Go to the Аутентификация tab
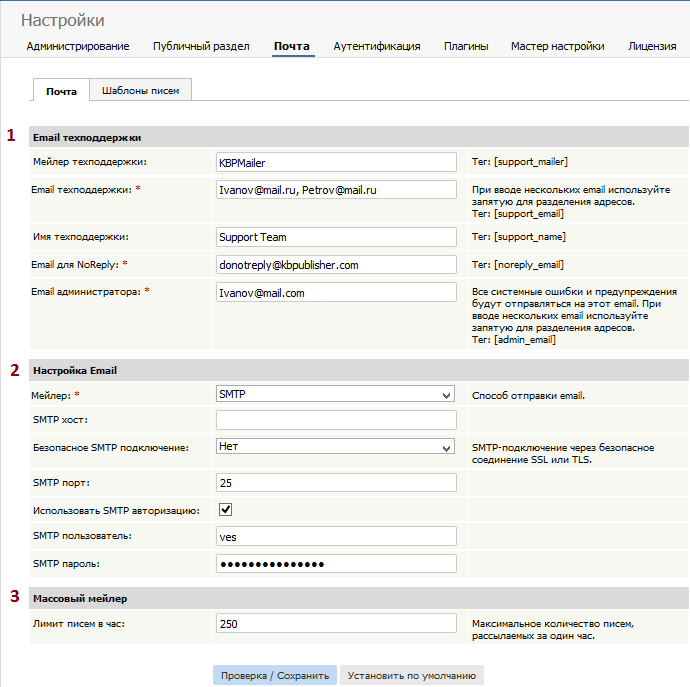 point(377,46)
